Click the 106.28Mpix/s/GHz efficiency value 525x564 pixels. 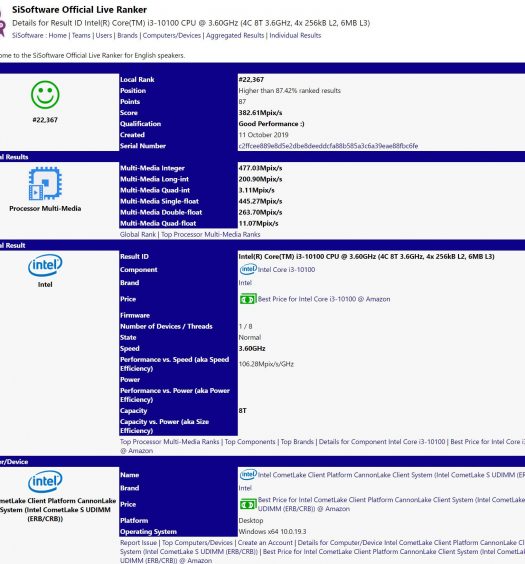click(x=266, y=364)
